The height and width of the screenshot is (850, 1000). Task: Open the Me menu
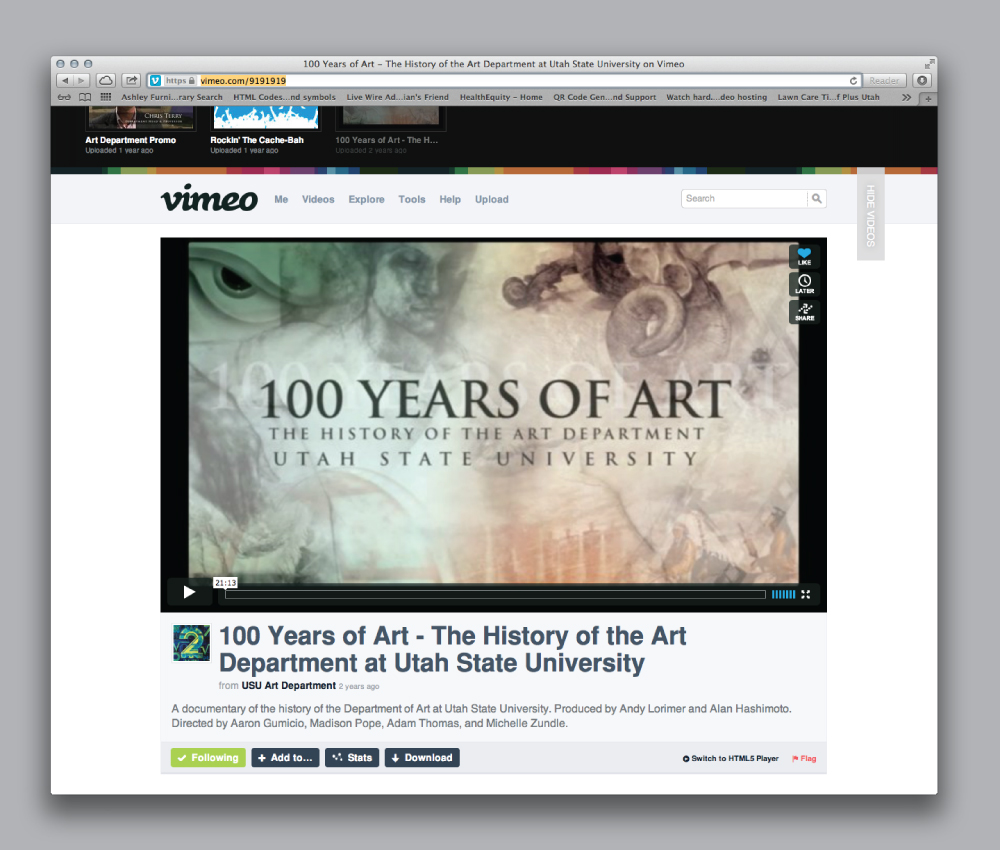pyautogui.click(x=281, y=200)
